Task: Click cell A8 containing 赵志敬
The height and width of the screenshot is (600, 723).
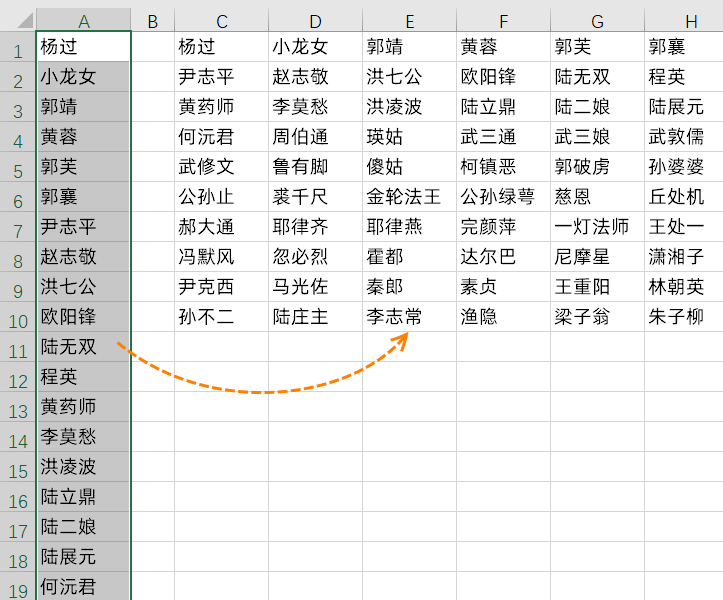Action: (83, 256)
